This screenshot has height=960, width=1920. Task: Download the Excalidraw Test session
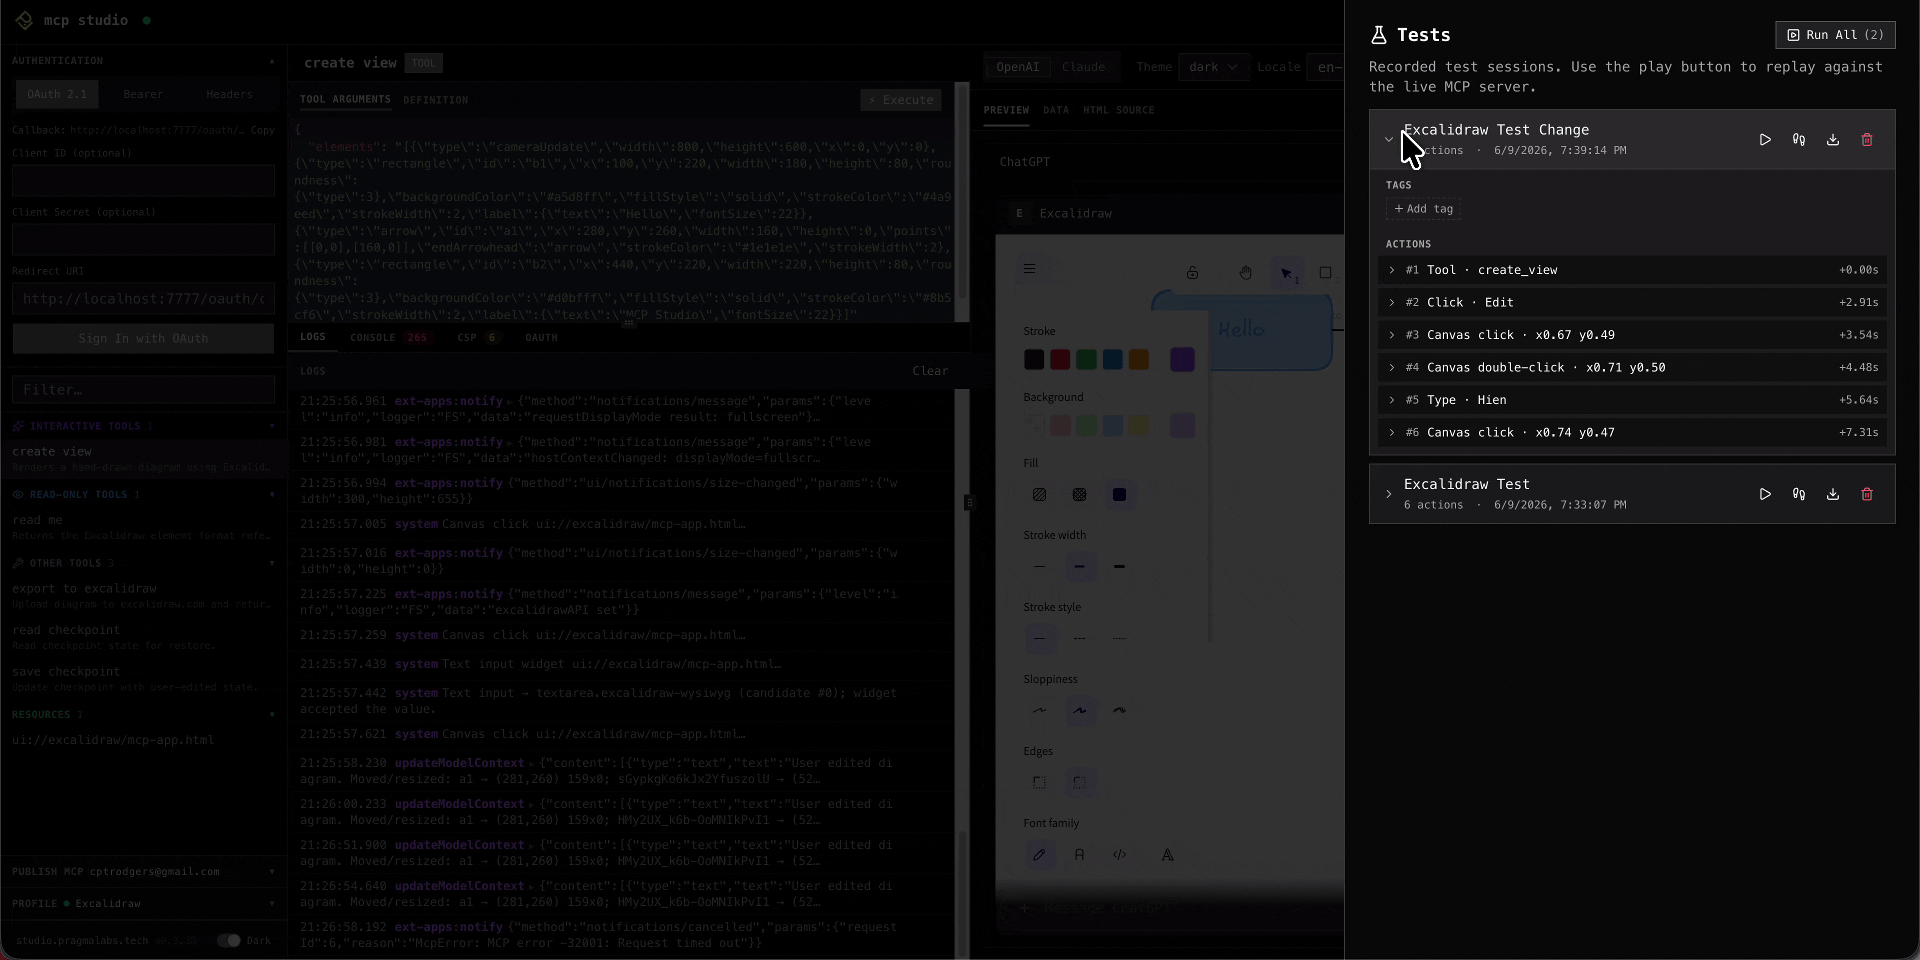tap(1833, 494)
